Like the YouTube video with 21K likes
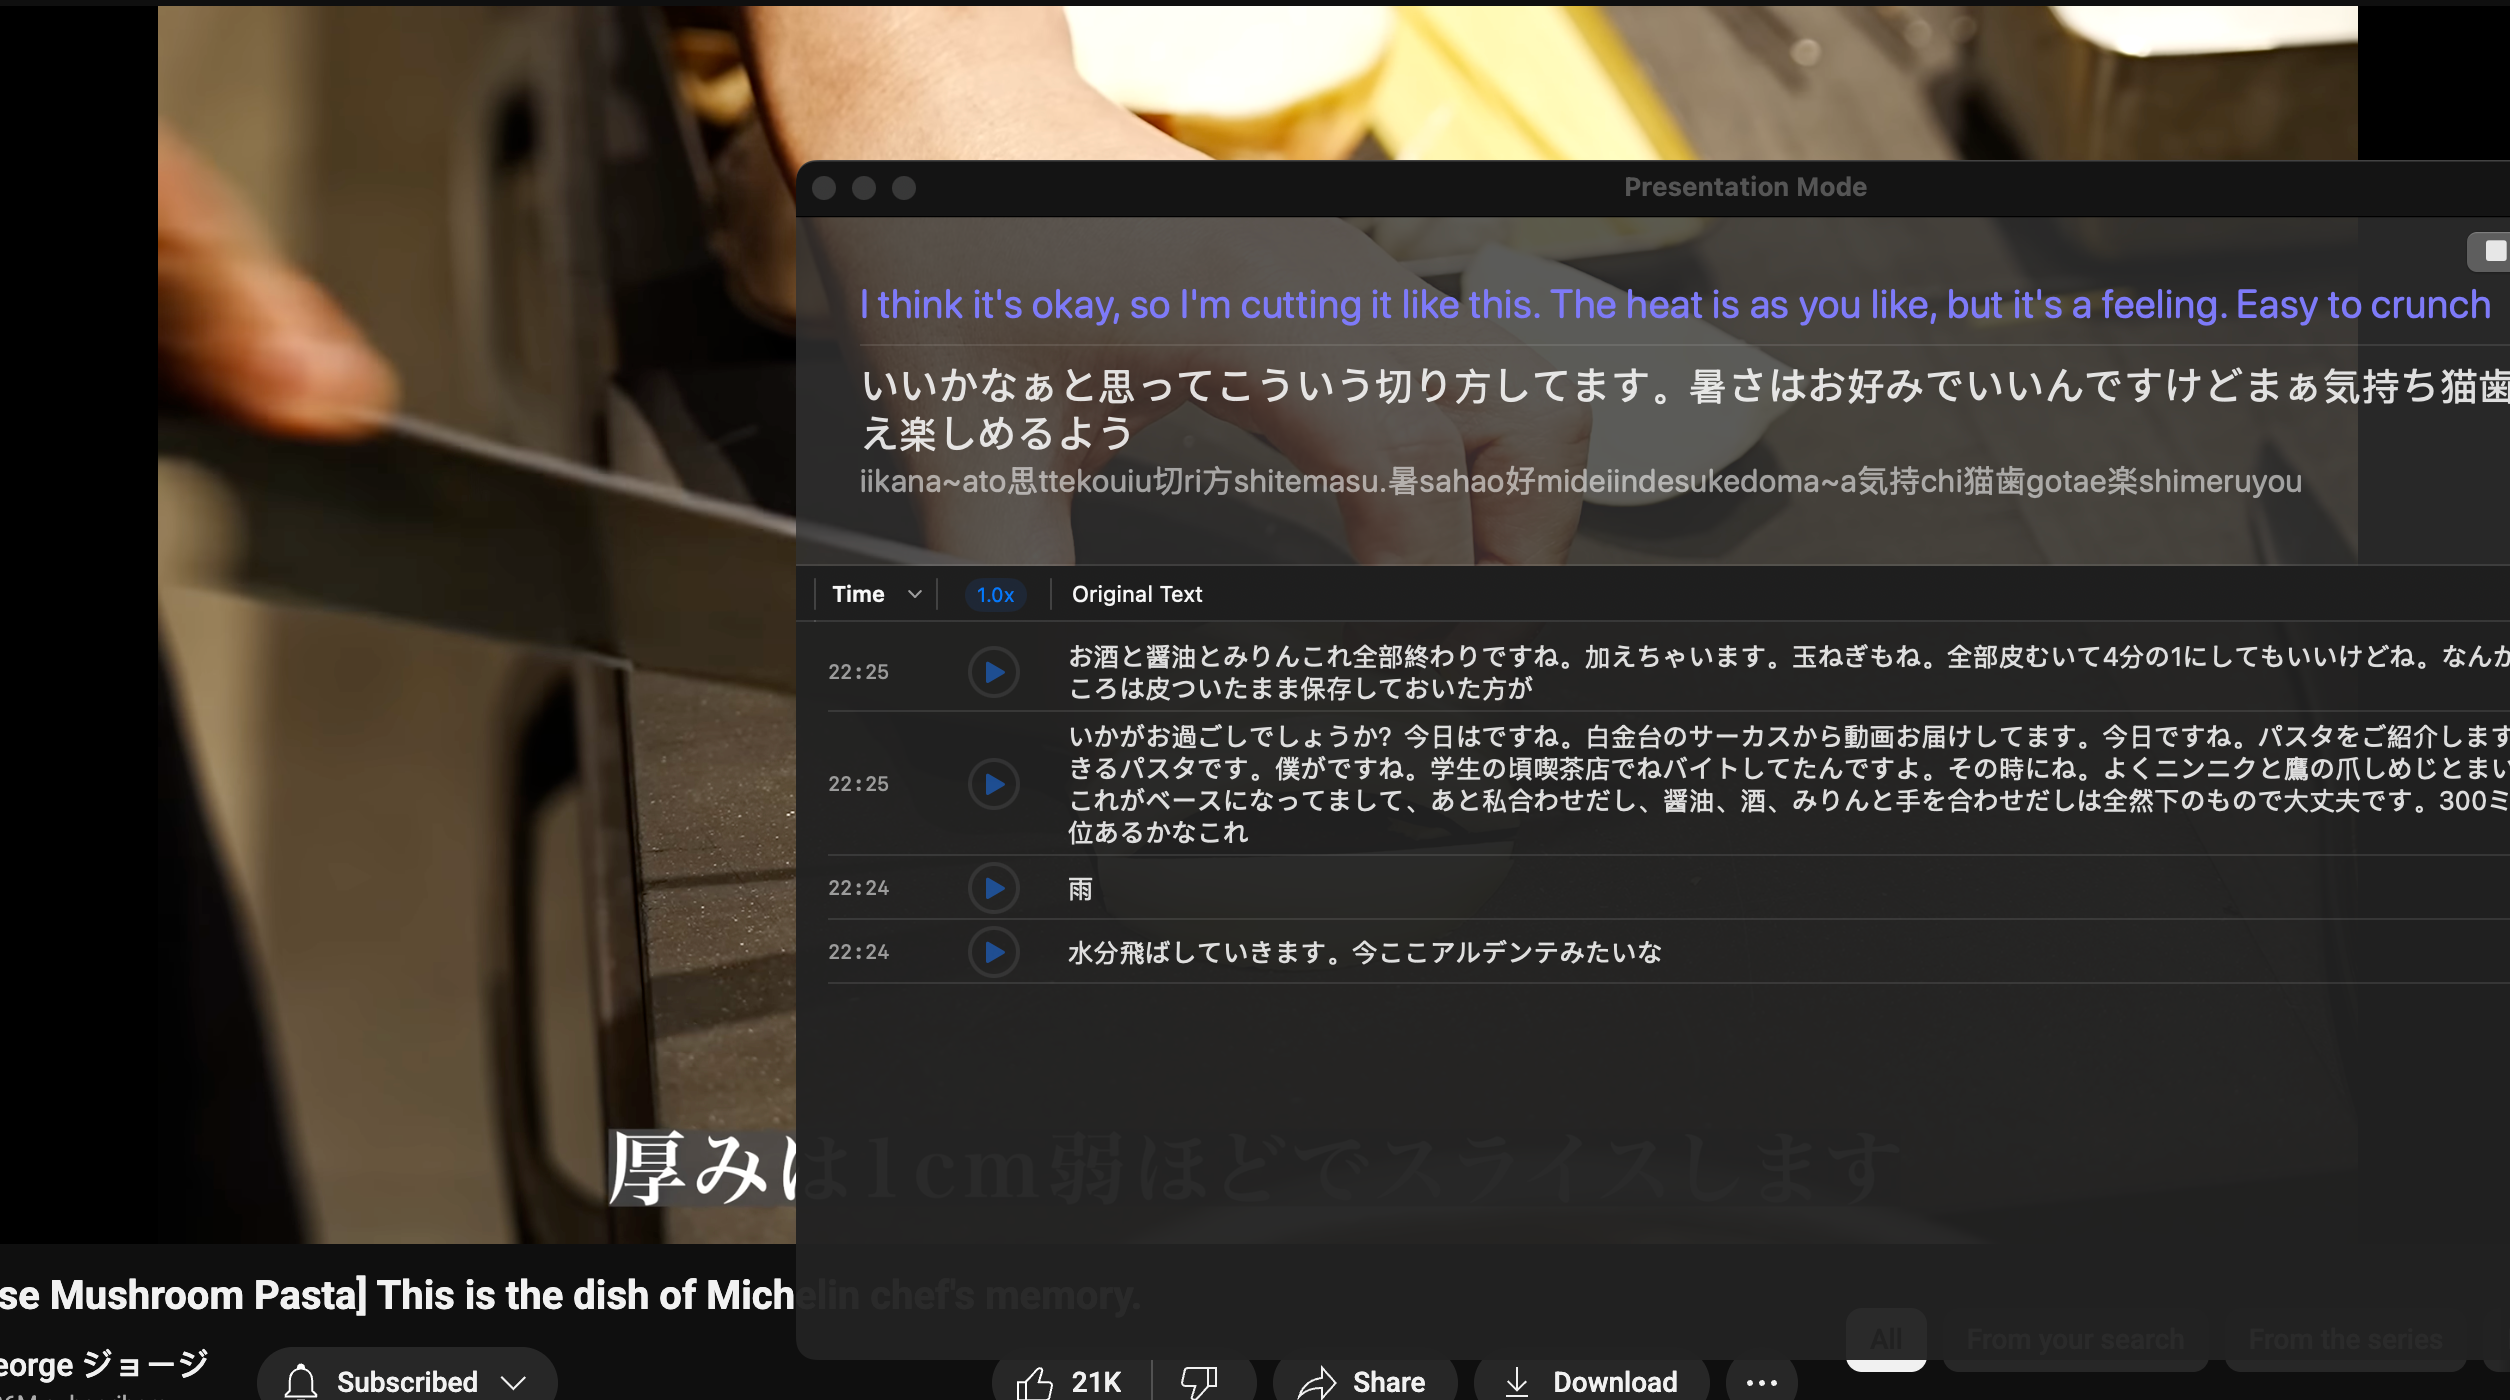This screenshot has width=2510, height=1400. point(1070,1382)
